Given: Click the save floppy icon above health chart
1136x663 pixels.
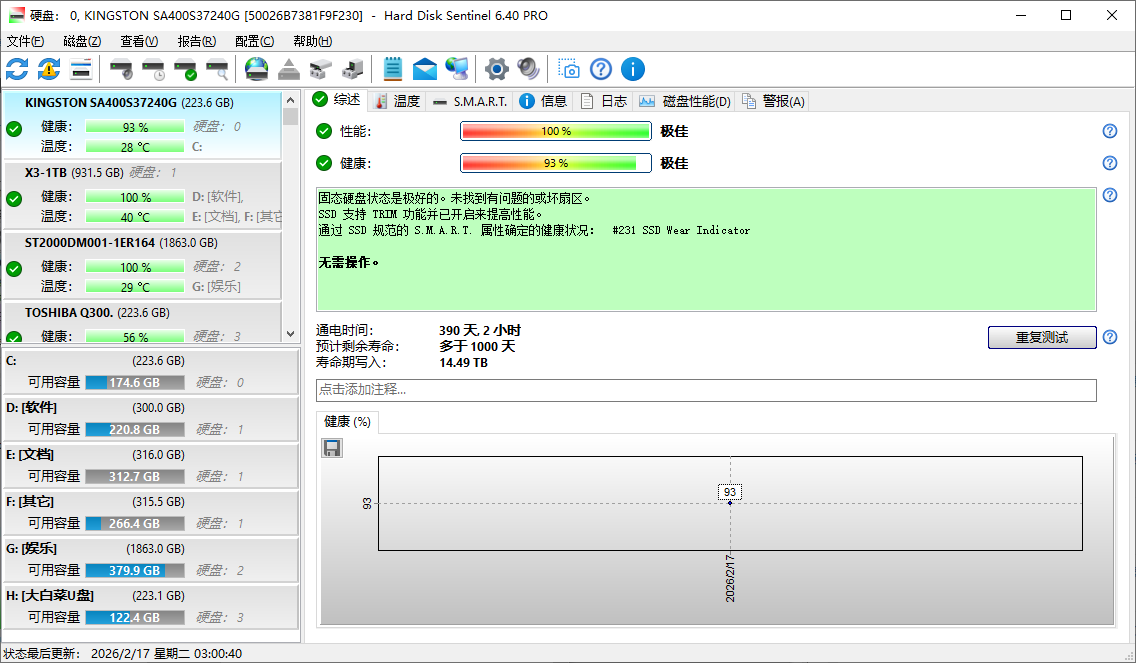Looking at the screenshot, I should [332, 448].
